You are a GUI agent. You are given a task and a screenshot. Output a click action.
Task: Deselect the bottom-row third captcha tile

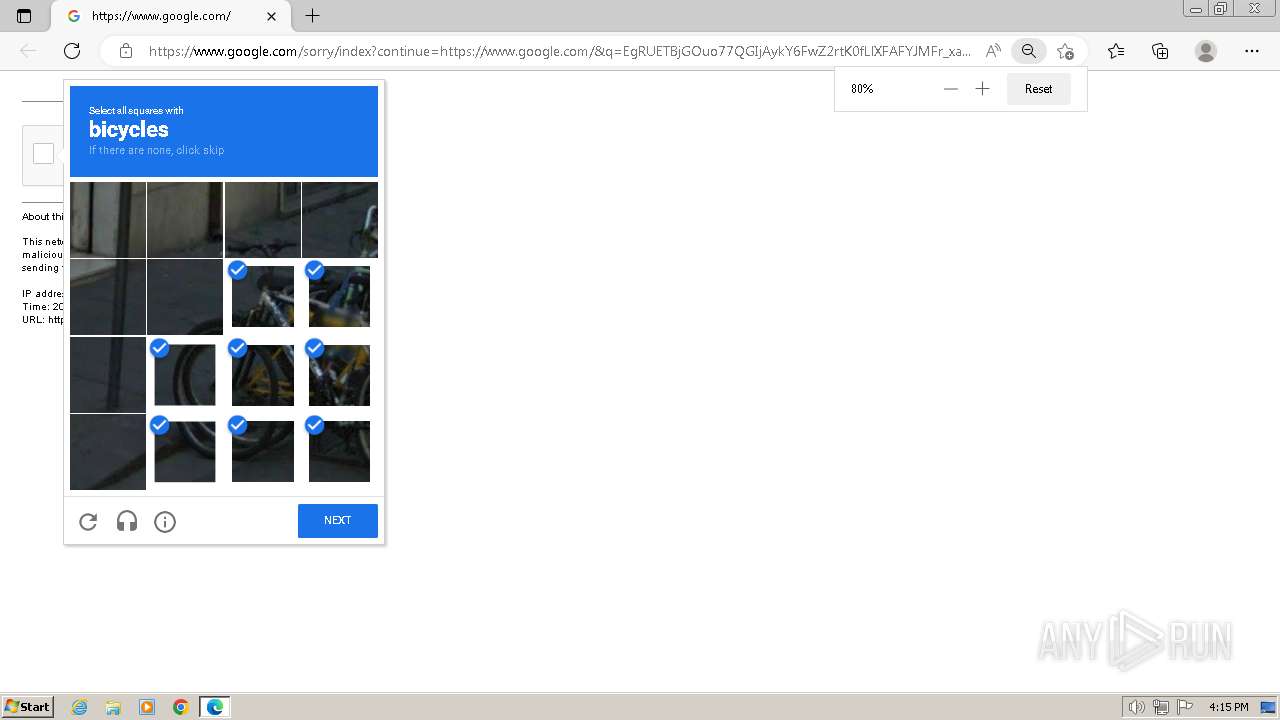pyautogui.click(x=263, y=451)
